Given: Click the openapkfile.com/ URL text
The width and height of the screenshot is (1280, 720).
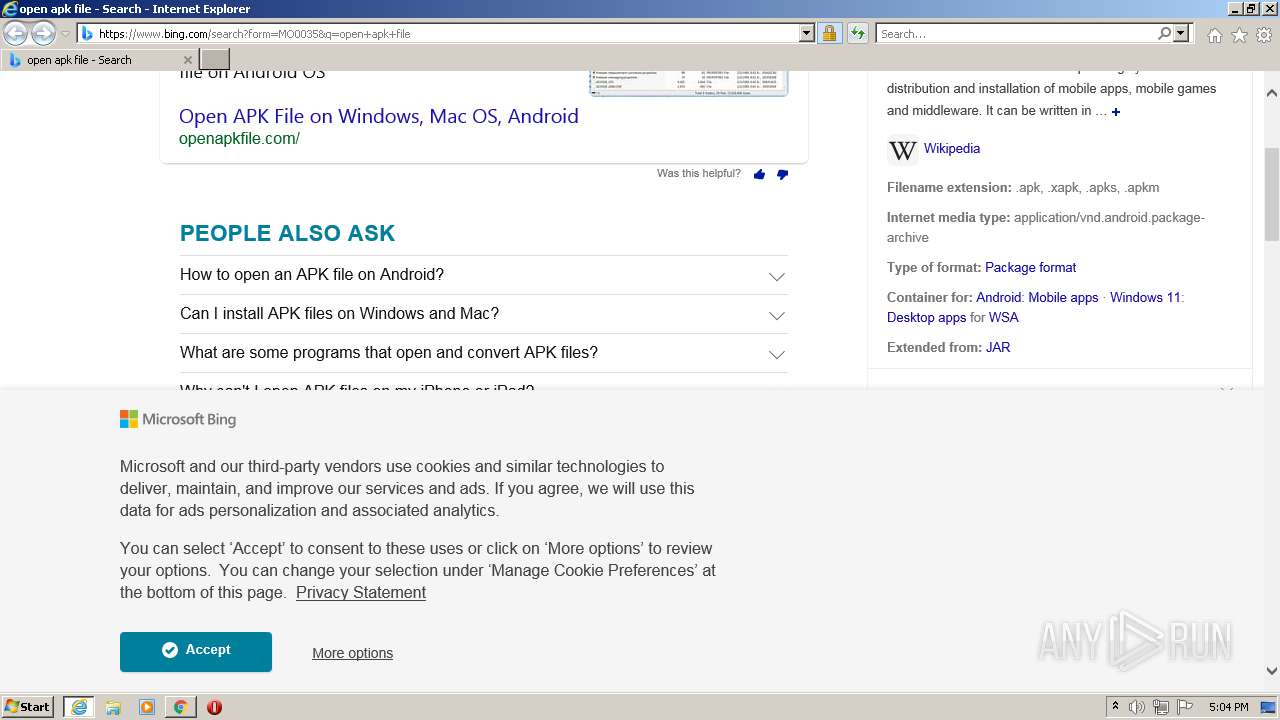Looking at the screenshot, I should pos(239,139).
